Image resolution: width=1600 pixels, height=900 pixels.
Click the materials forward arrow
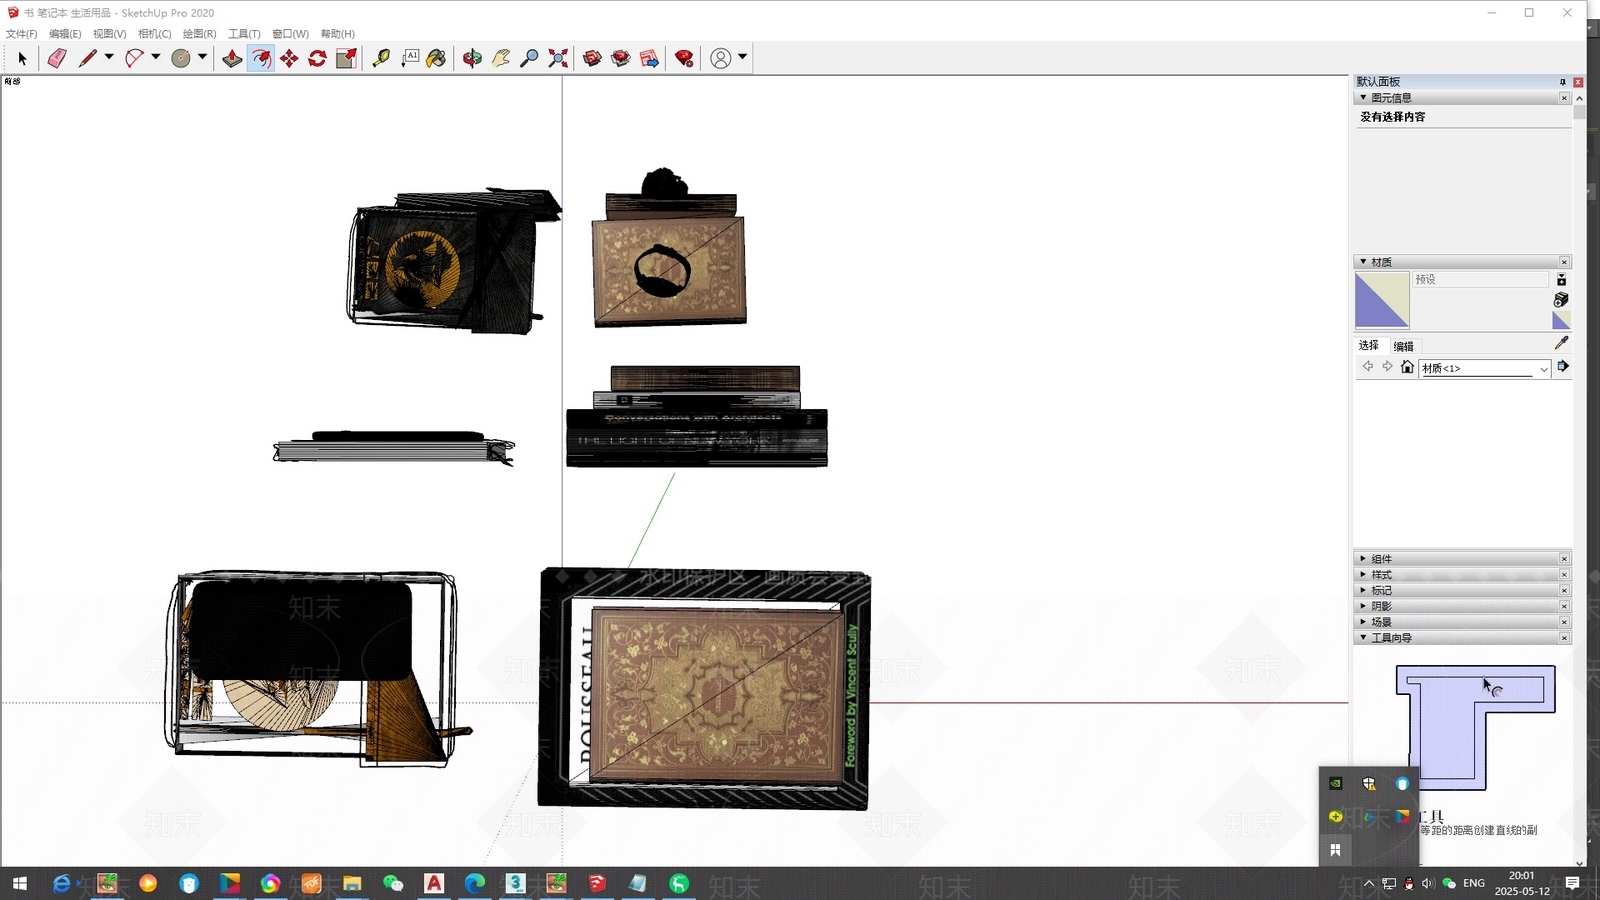(x=1387, y=367)
